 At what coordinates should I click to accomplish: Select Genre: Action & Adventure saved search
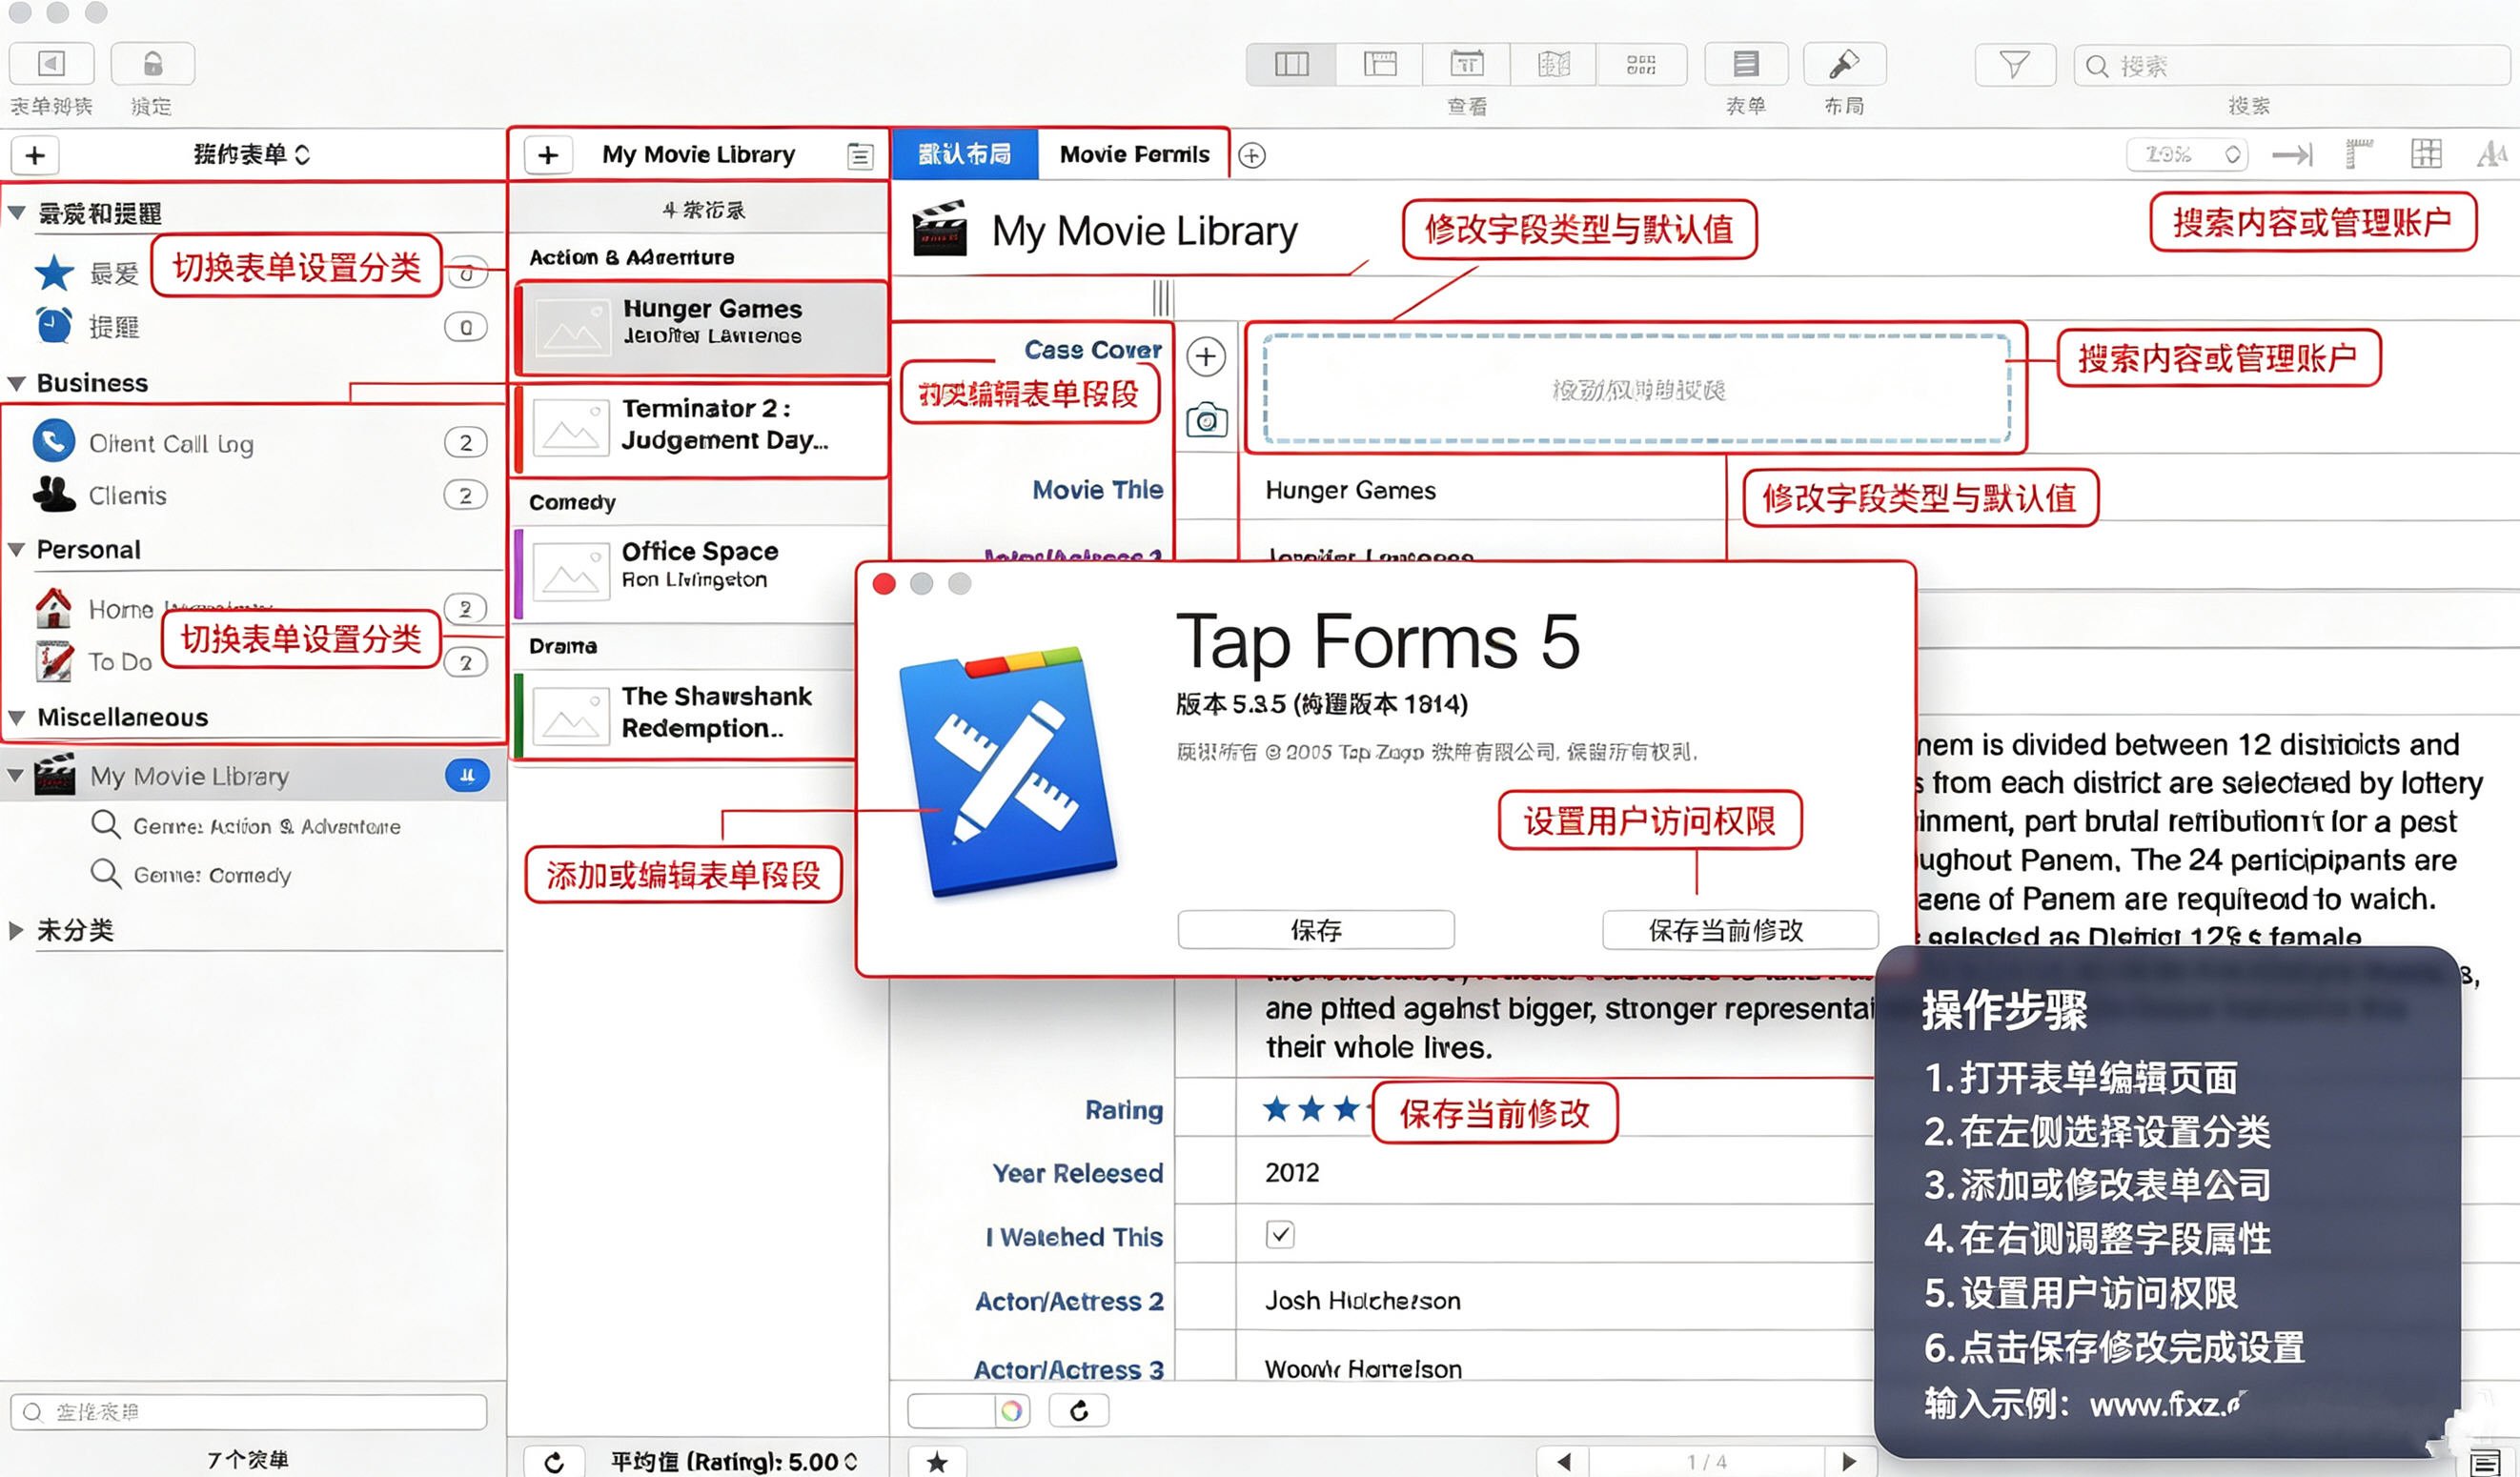pyautogui.click(x=246, y=826)
